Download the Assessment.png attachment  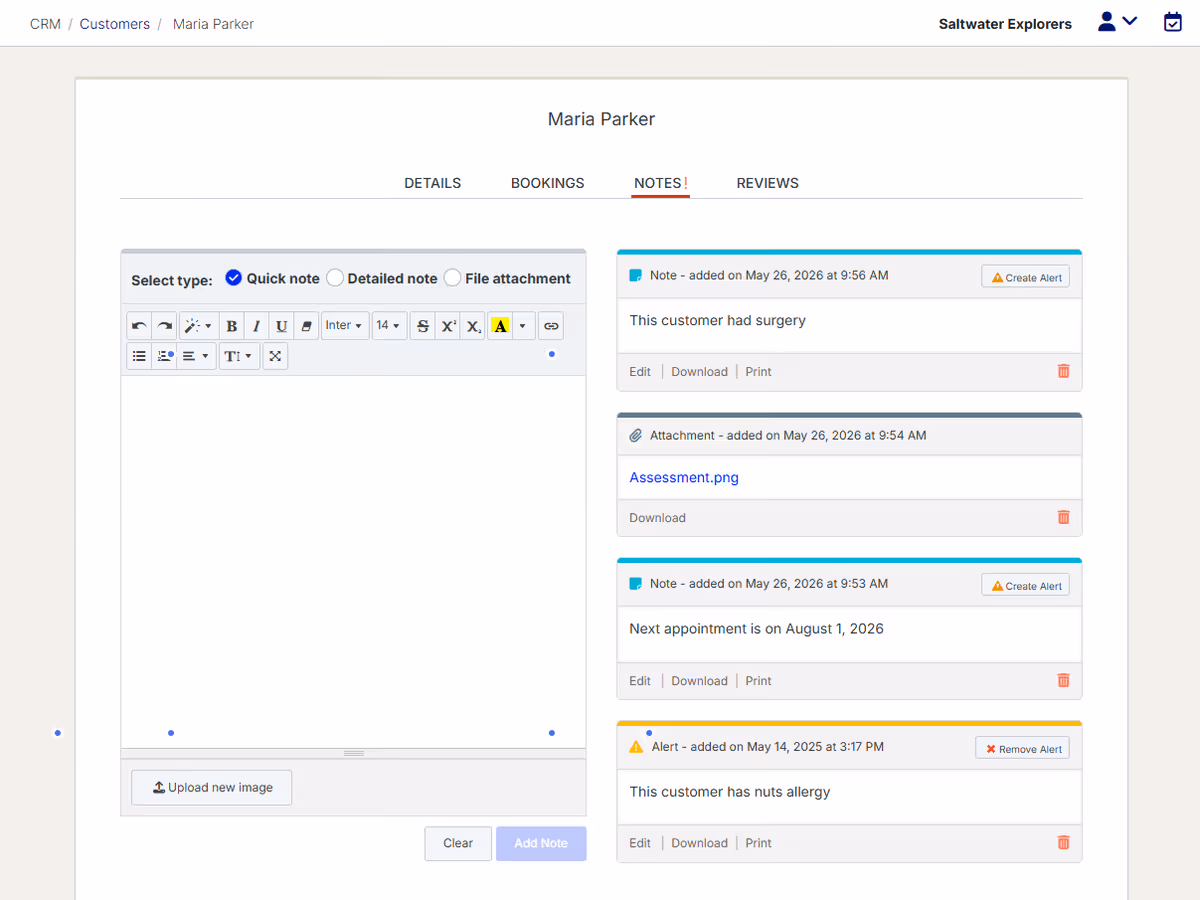point(657,517)
